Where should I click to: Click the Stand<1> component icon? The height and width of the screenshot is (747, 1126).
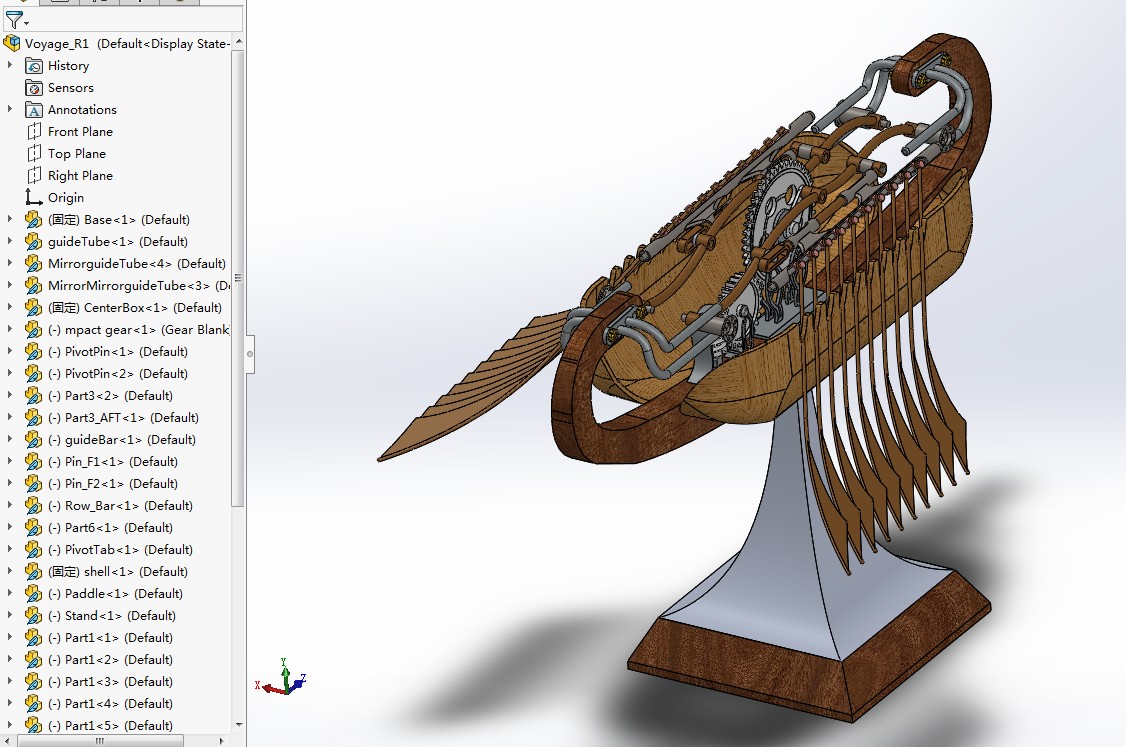(x=34, y=616)
